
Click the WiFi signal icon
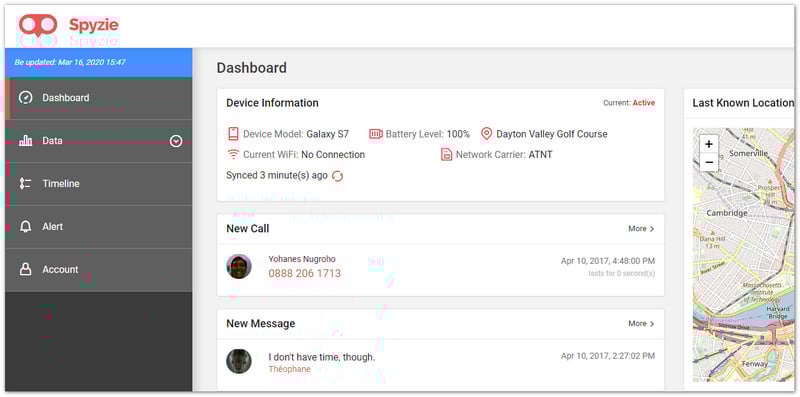coord(233,154)
